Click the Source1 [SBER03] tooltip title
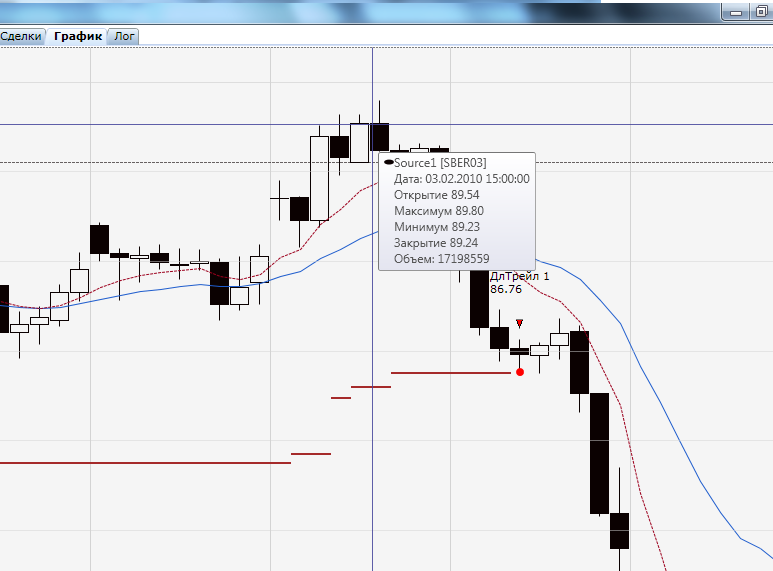This screenshot has height=571, width=773. pyautogui.click(x=440, y=163)
